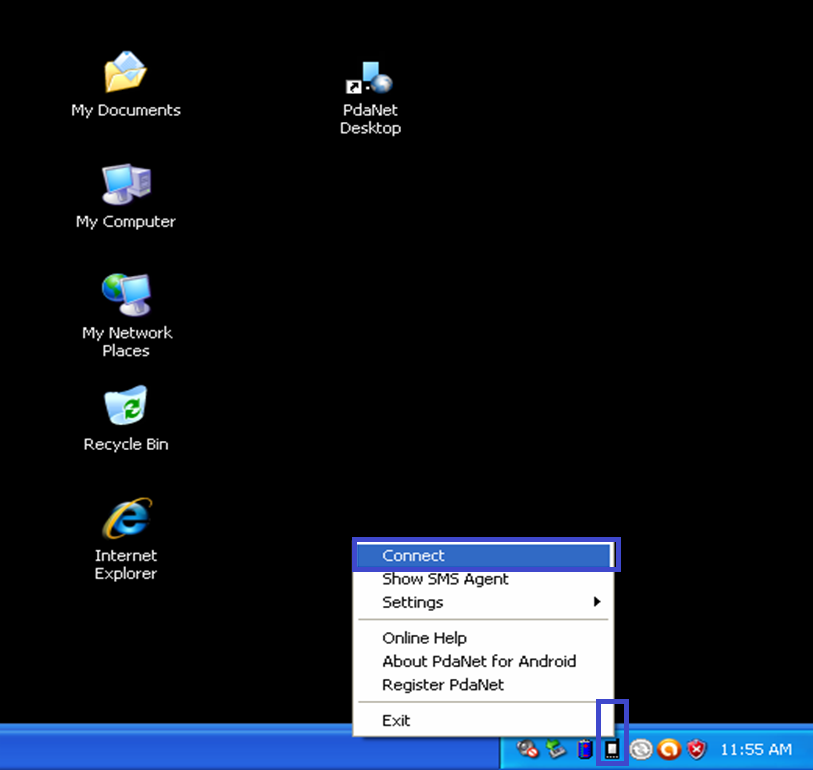Choose Register PdaNet menu entry

(485, 685)
